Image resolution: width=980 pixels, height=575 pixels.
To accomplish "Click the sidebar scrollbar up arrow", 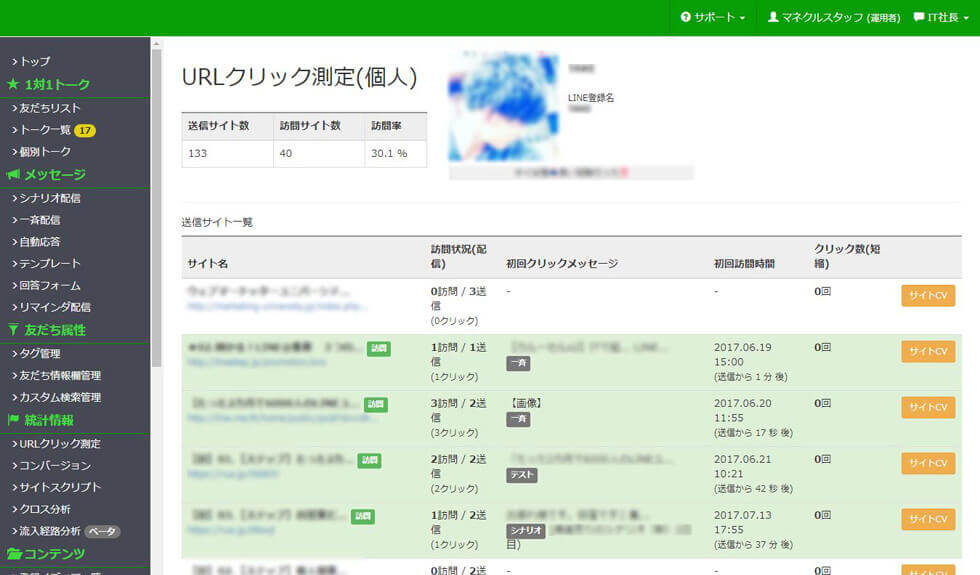I will tap(156, 43).
